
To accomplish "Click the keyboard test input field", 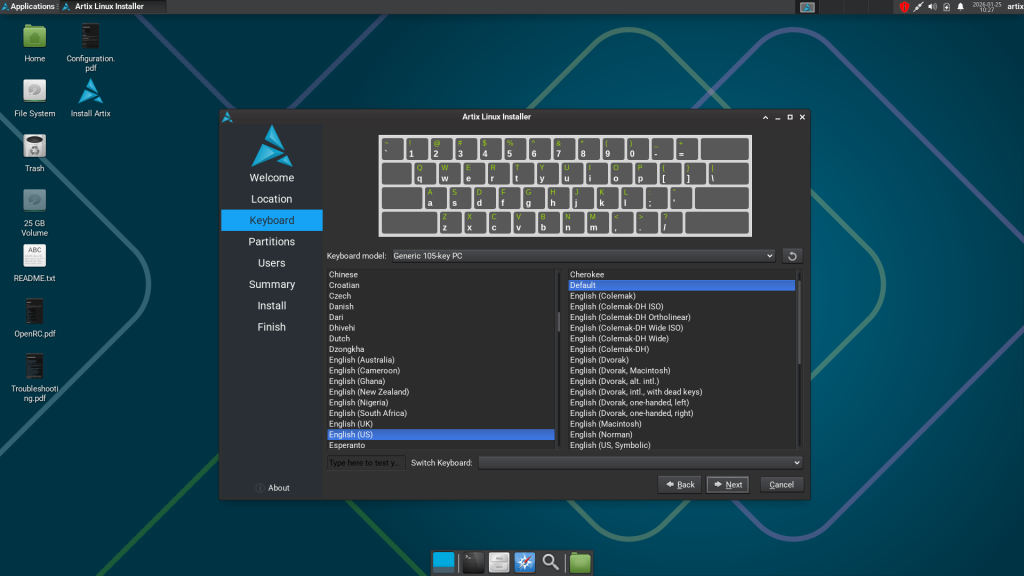I will pyautogui.click(x=365, y=463).
